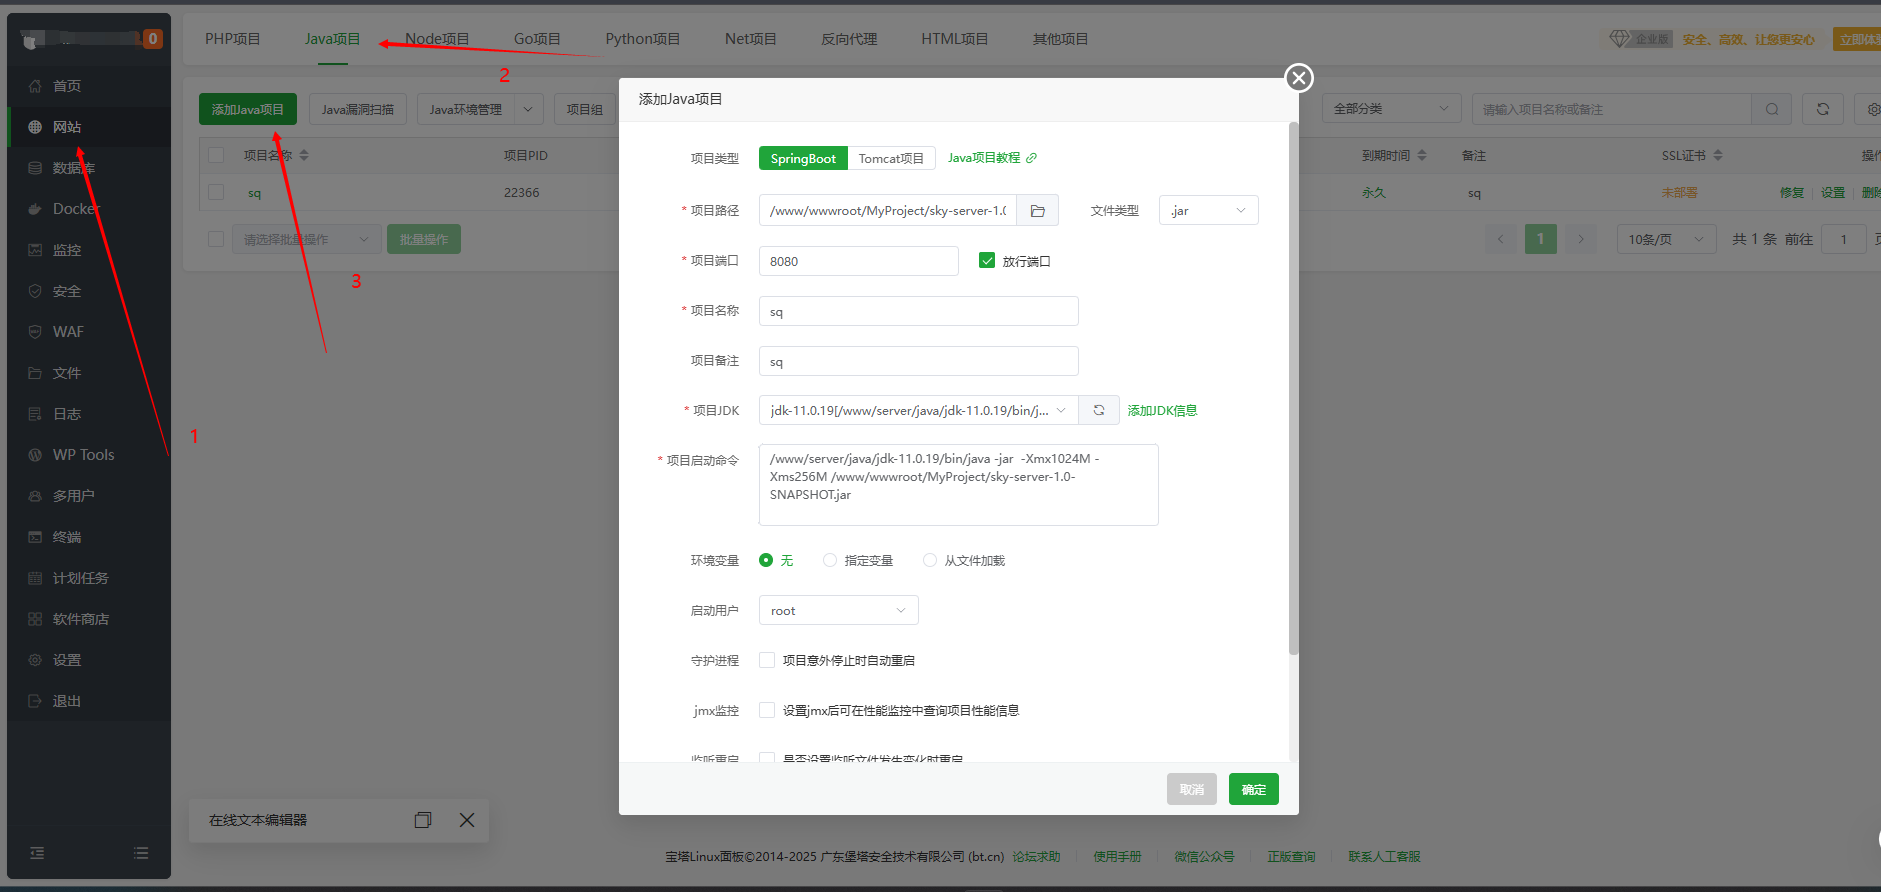
Task: Switch to the 反向代理 tab
Action: (849, 39)
